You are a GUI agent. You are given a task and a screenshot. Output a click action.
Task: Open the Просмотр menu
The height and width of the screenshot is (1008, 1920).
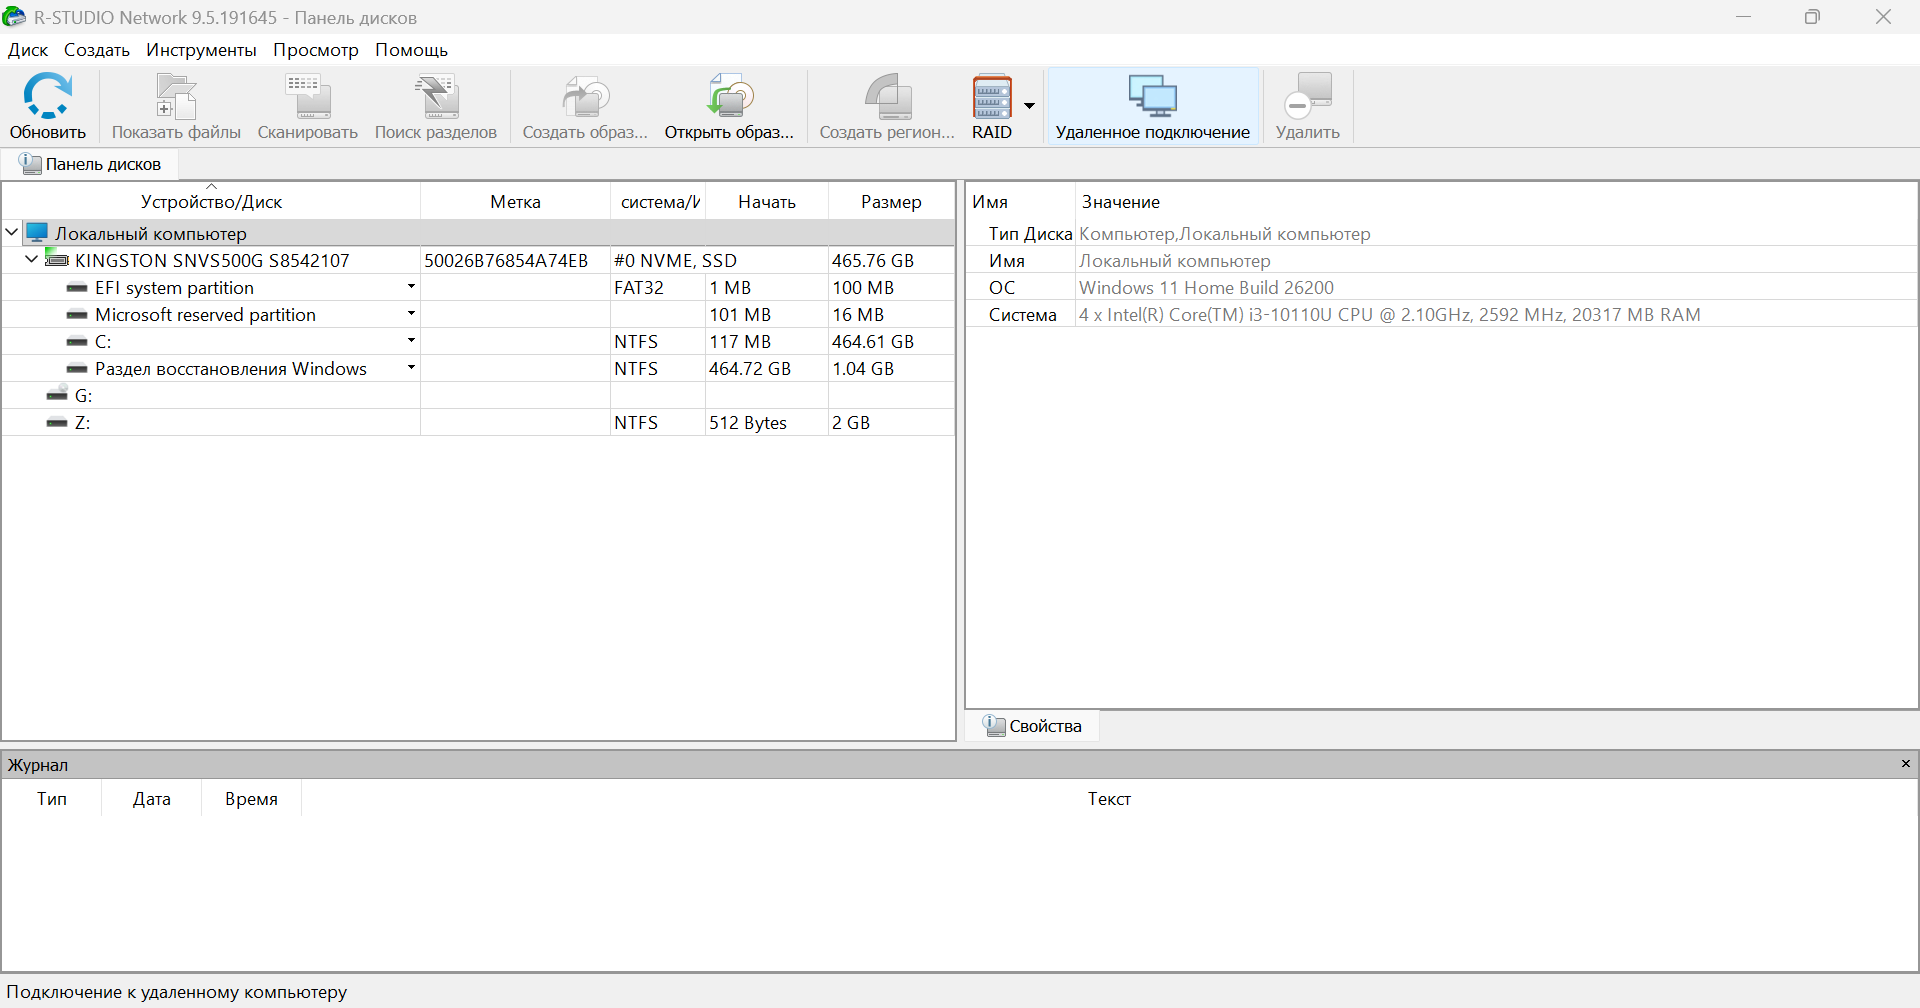tap(315, 50)
